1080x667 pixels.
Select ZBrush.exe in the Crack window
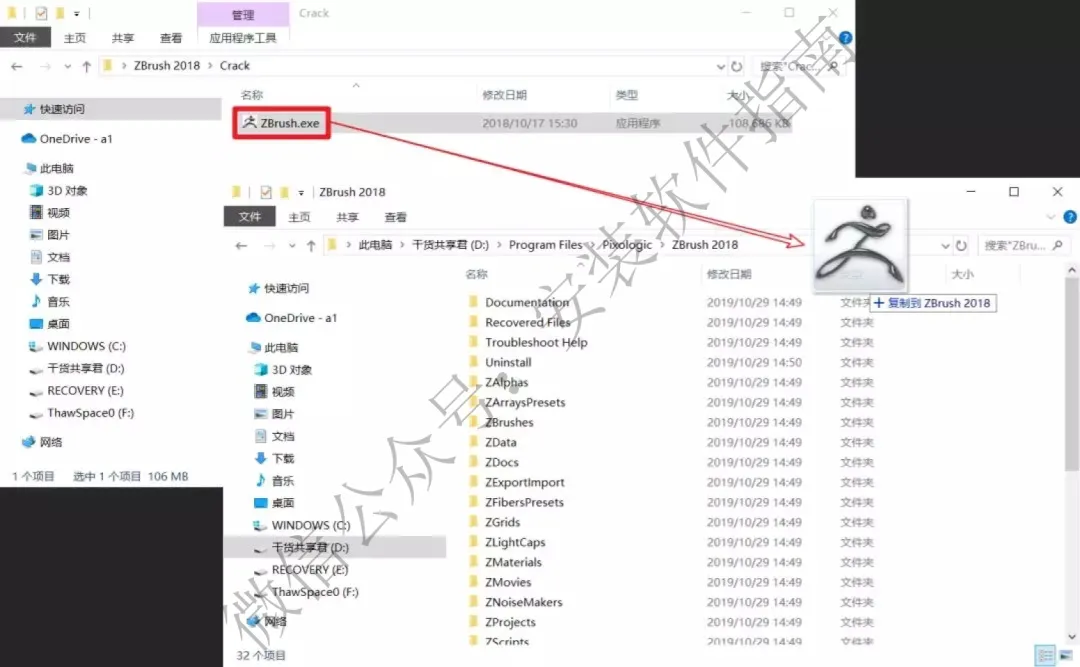coord(281,123)
